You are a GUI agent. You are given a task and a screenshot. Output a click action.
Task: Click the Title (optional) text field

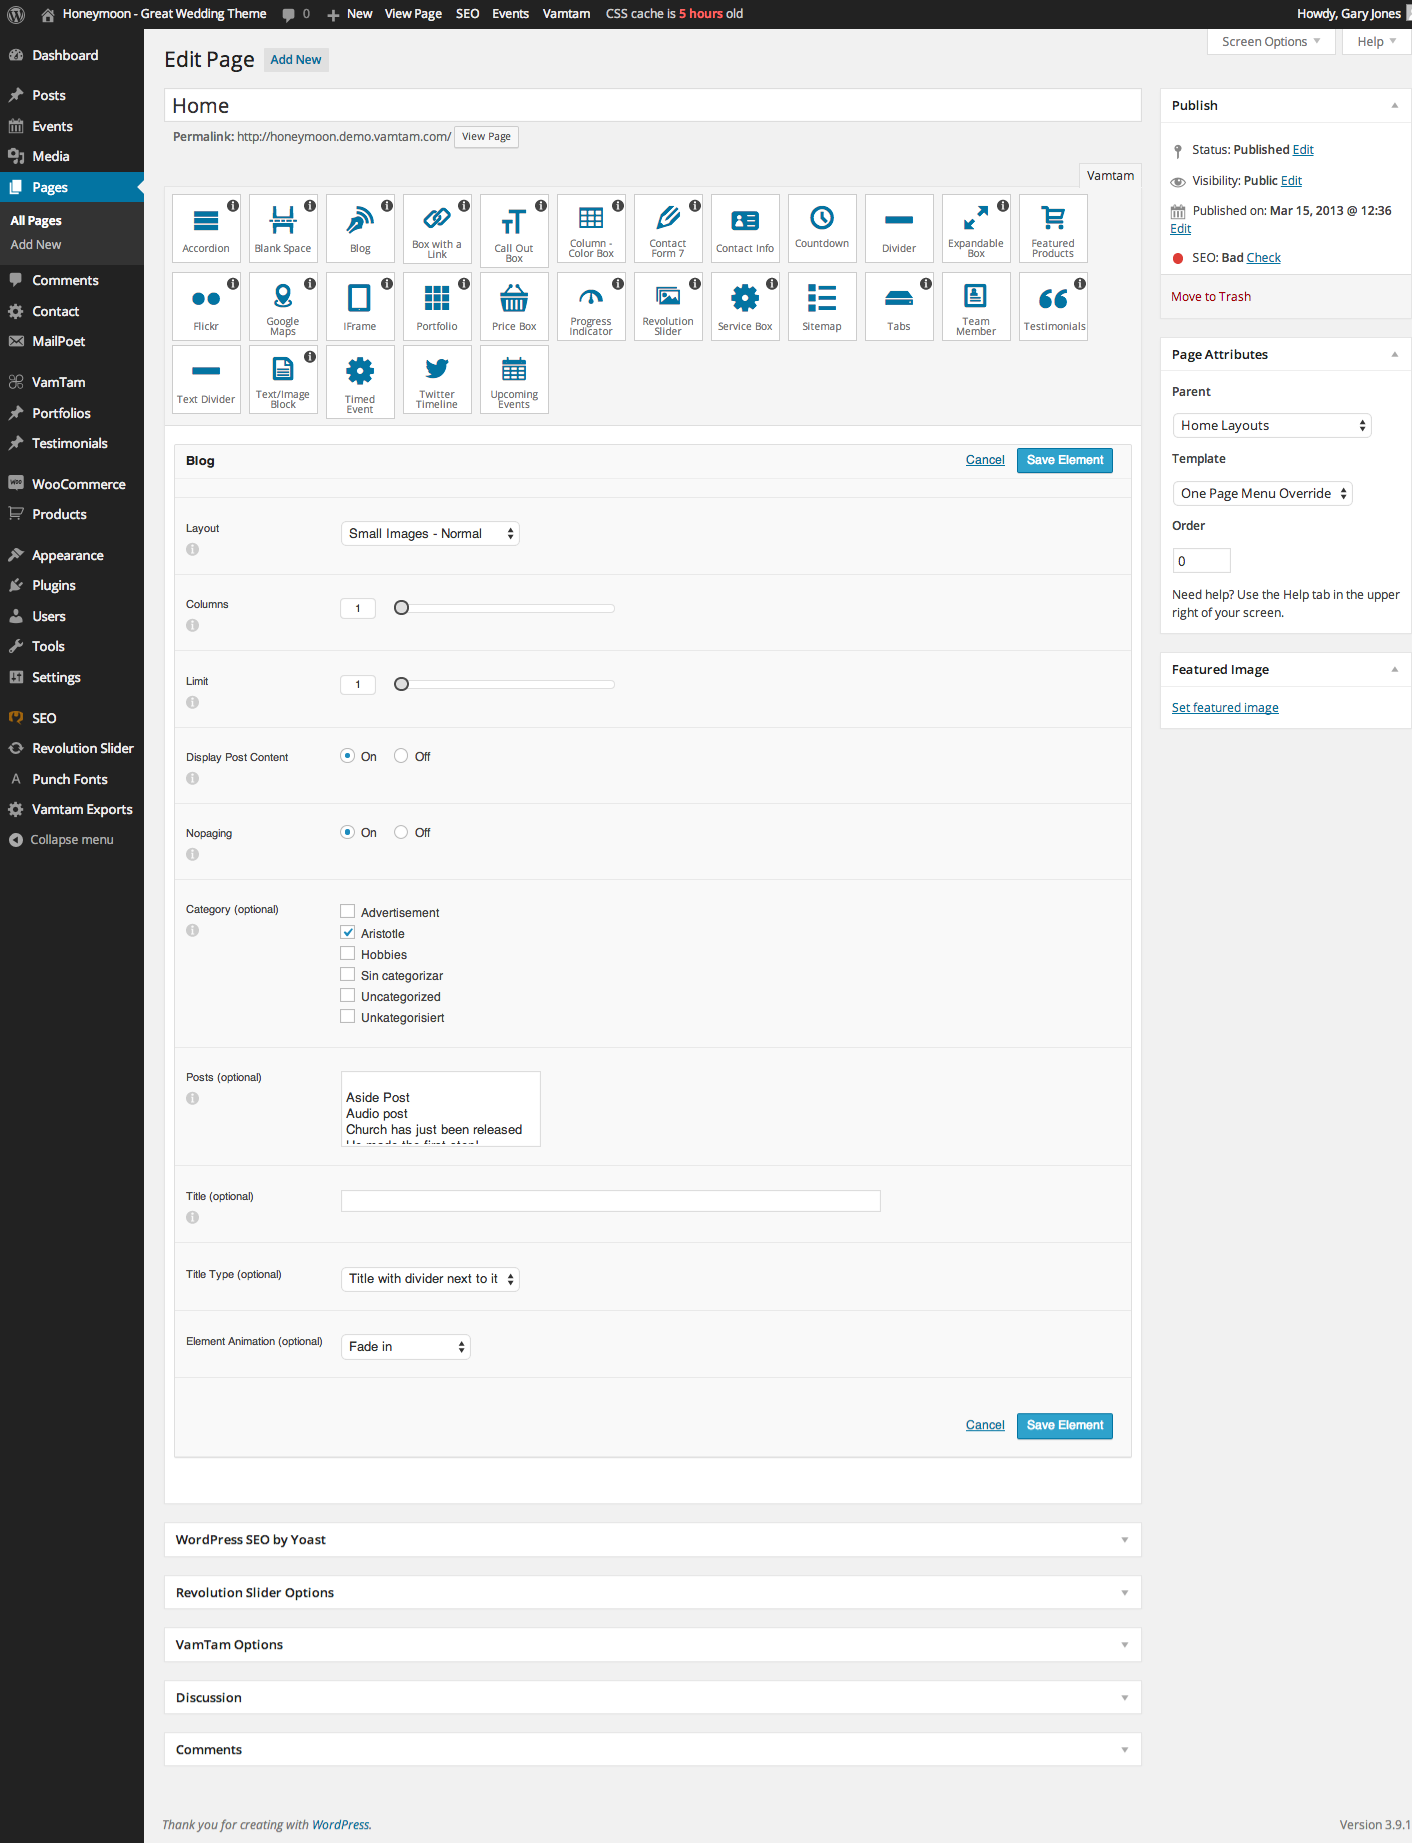pyautogui.click(x=610, y=1201)
